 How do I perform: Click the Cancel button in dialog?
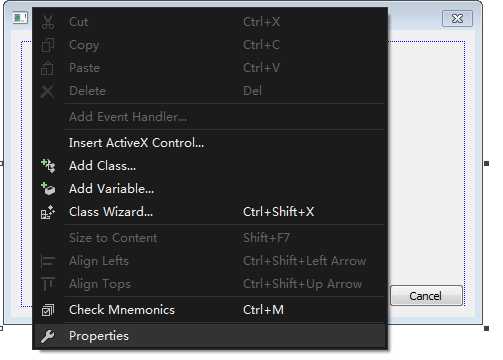click(x=426, y=296)
